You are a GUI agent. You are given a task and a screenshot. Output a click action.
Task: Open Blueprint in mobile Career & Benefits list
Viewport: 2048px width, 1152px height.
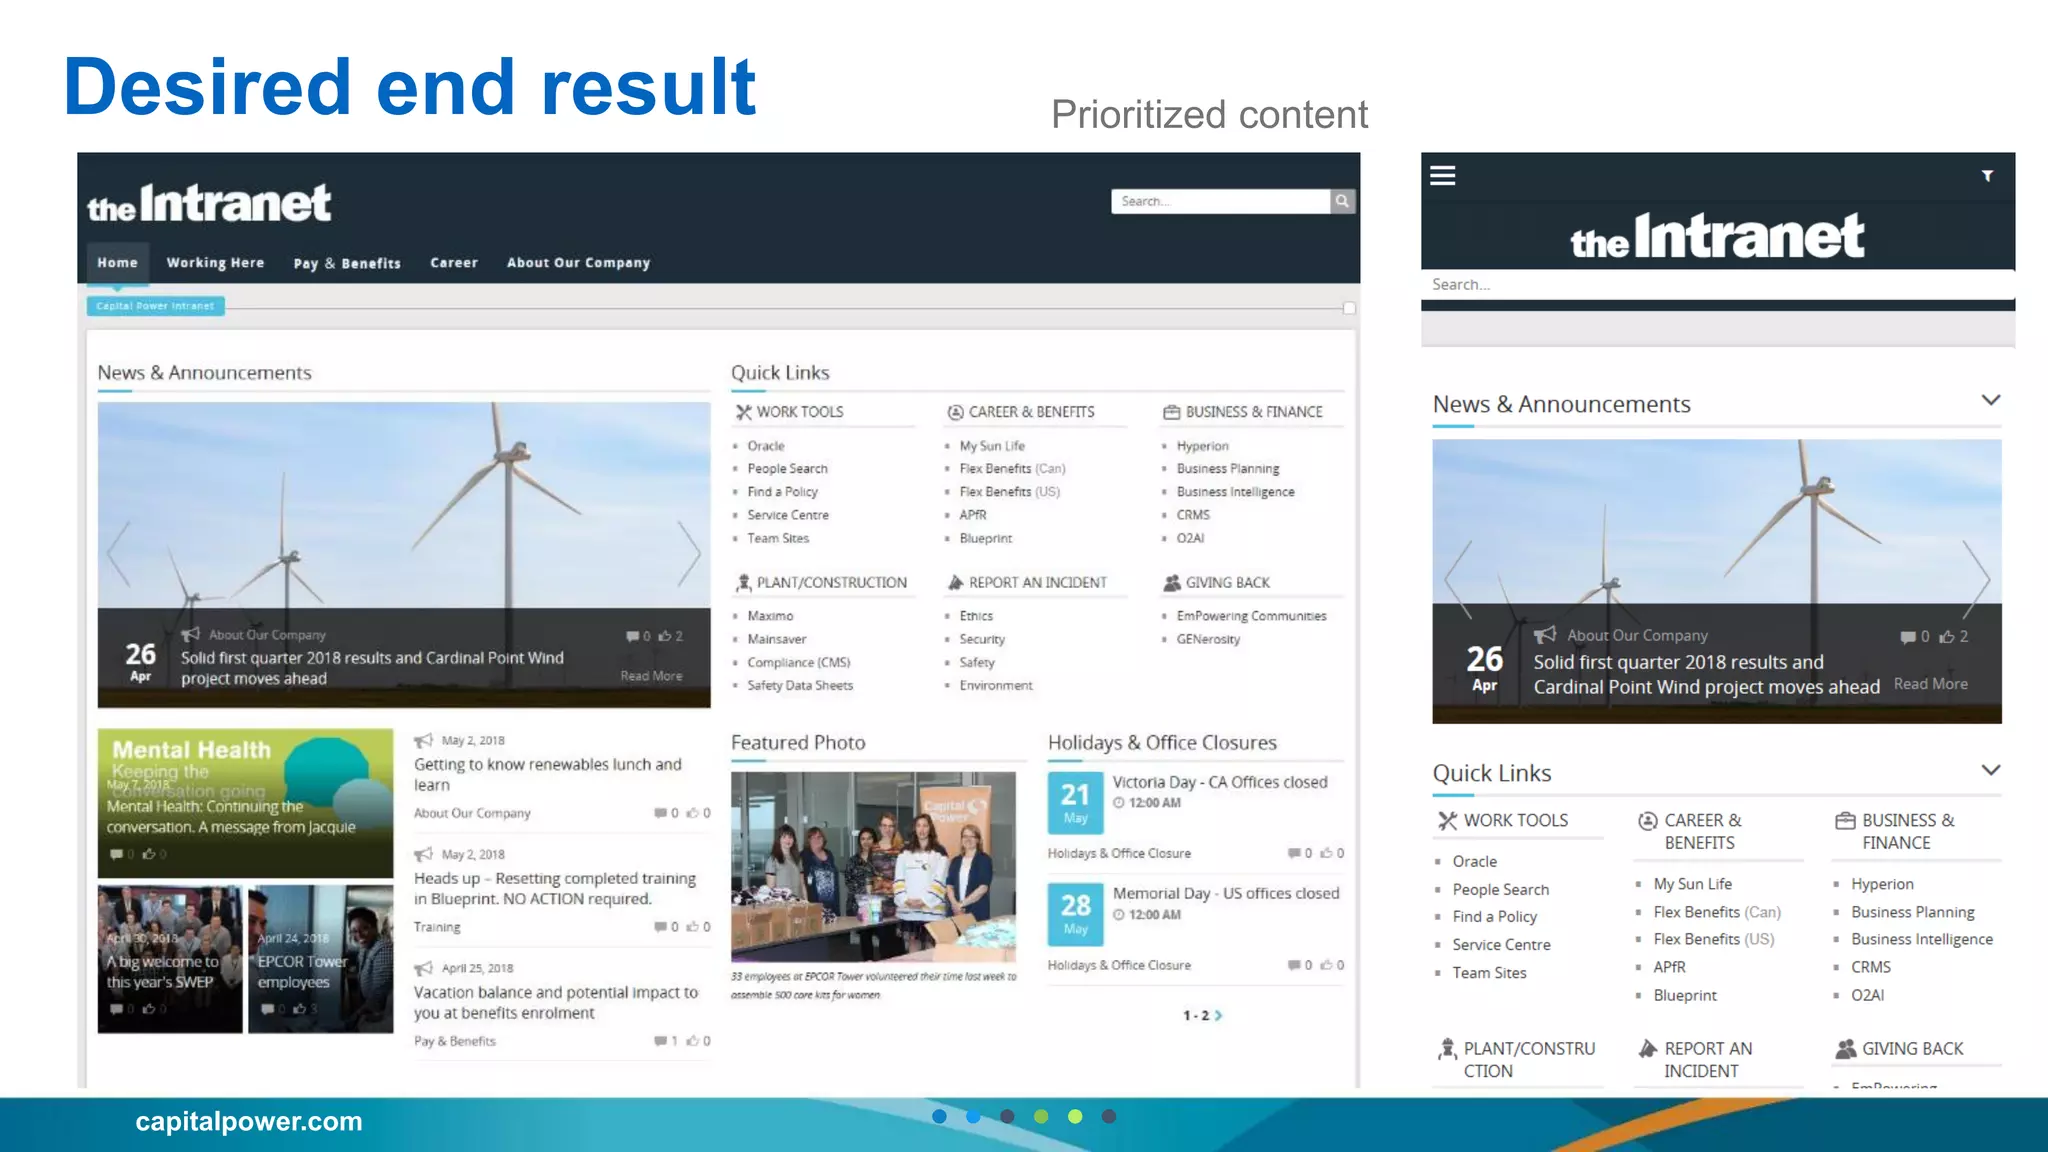pos(1685,996)
